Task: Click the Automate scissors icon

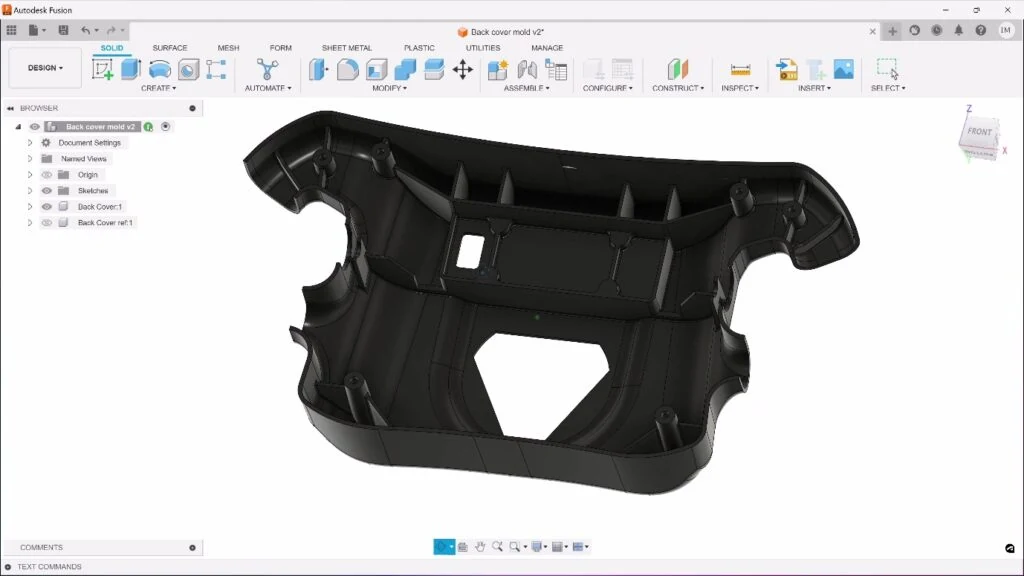Action: 267,69
